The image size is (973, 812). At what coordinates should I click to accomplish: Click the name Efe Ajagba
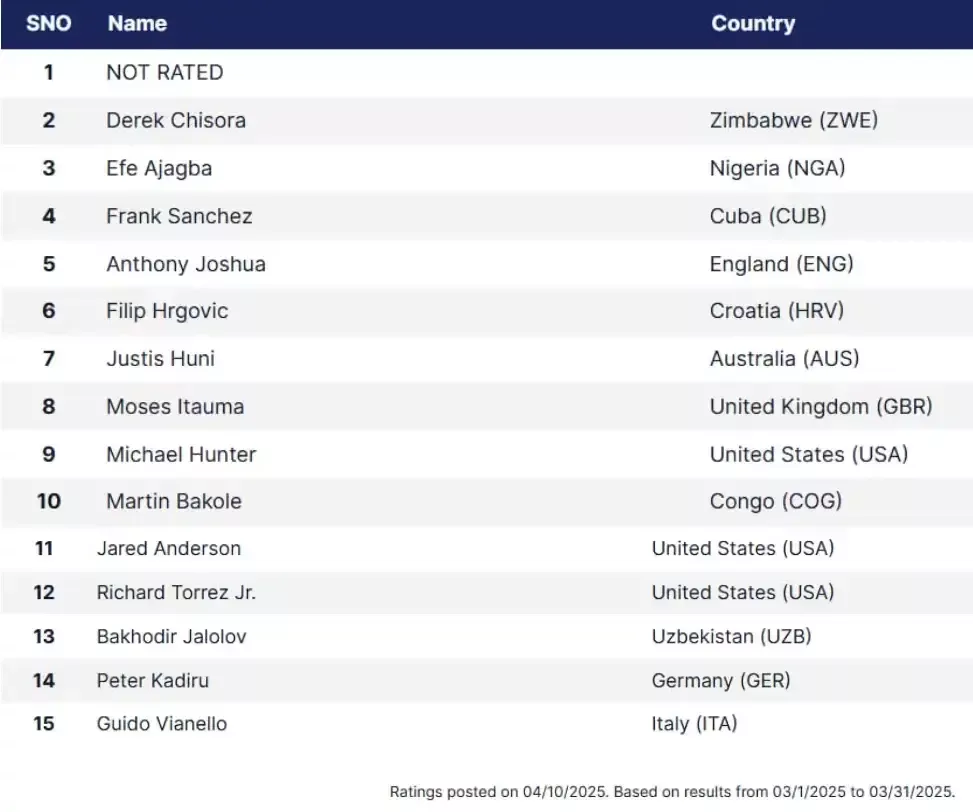click(159, 169)
